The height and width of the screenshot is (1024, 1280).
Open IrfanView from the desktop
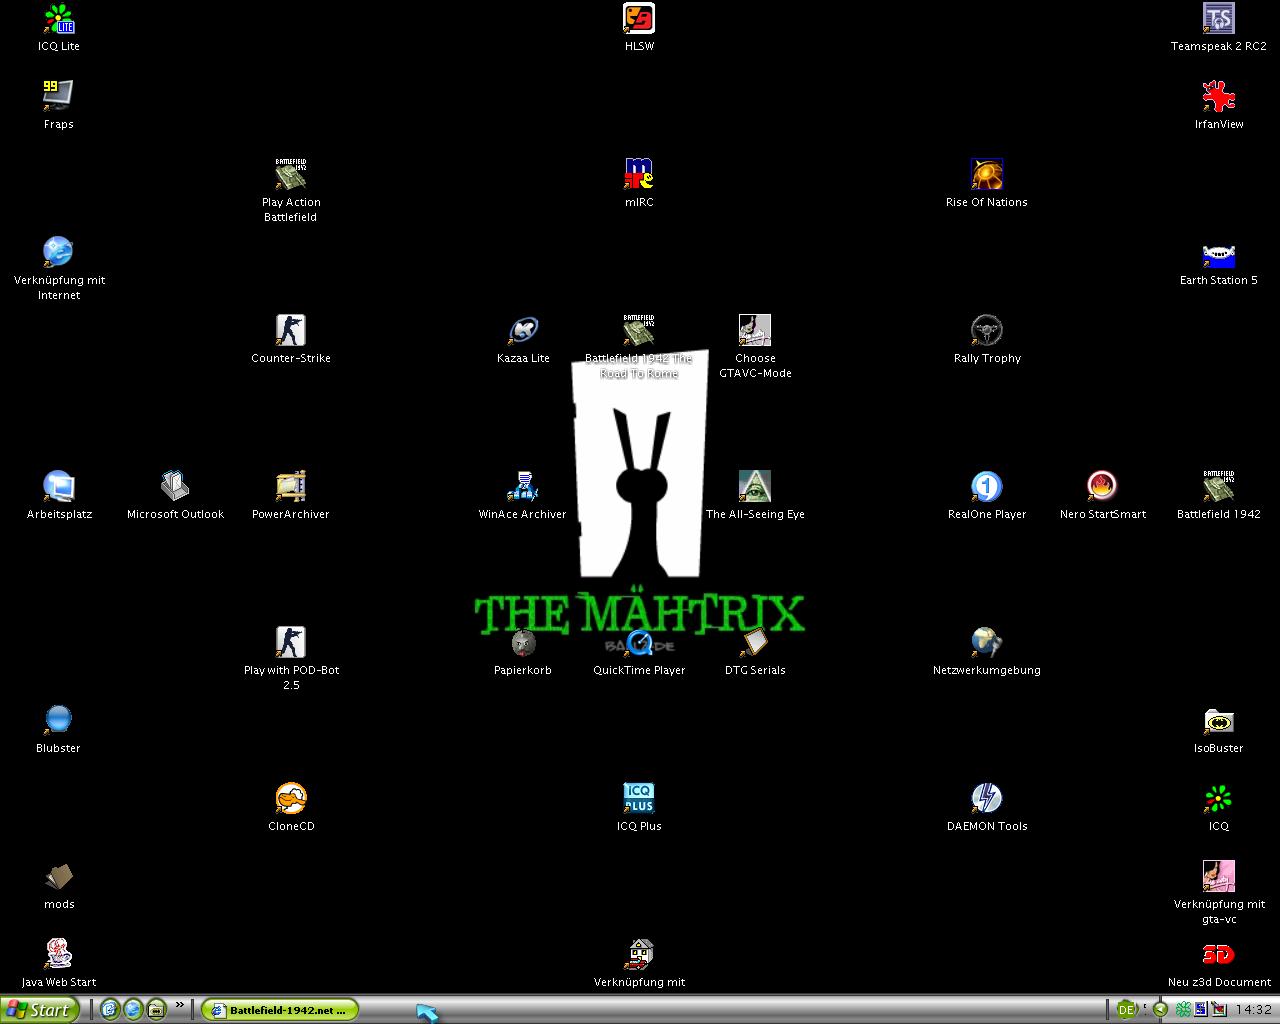coord(1218,105)
